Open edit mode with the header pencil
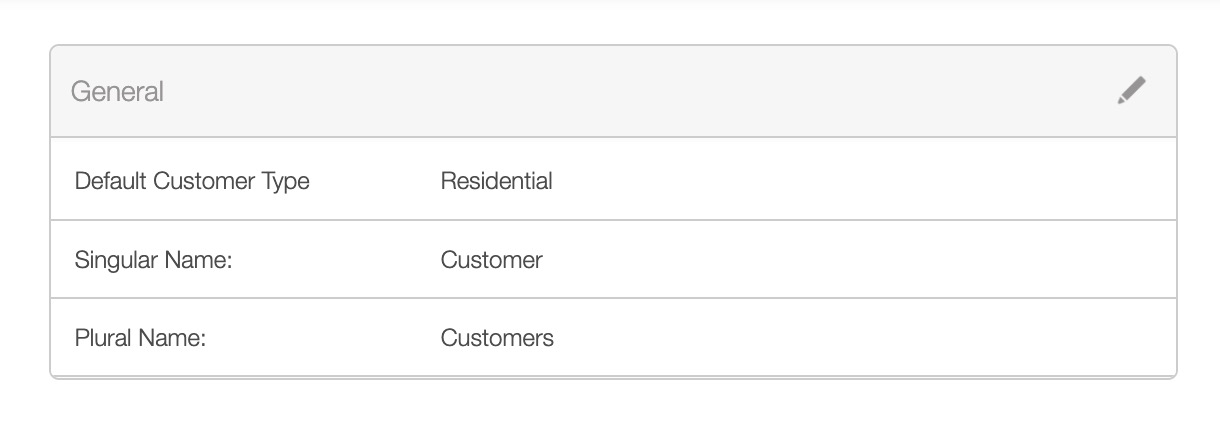This screenshot has height=430, width=1220. [1131, 91]
